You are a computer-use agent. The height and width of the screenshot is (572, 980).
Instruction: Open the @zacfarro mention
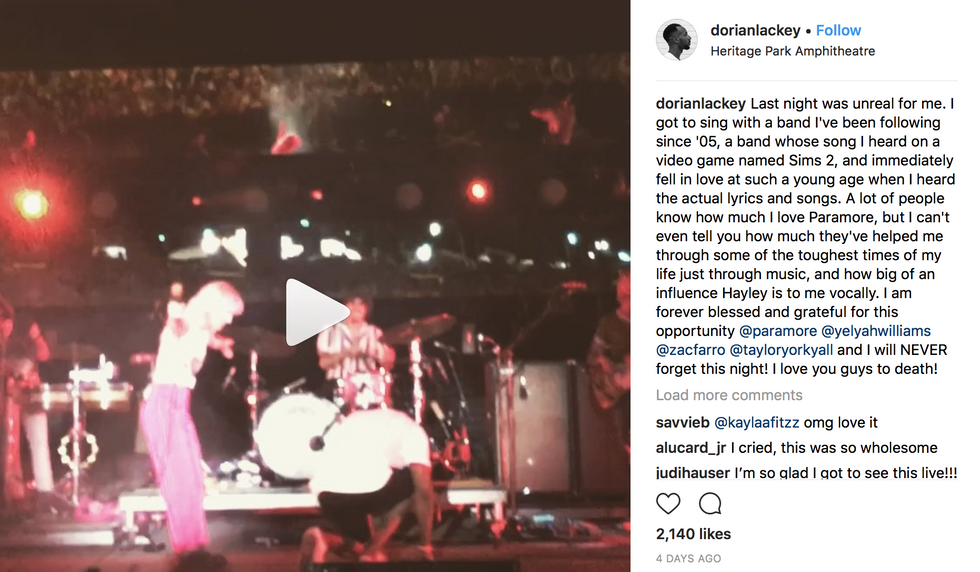[691, 349]
